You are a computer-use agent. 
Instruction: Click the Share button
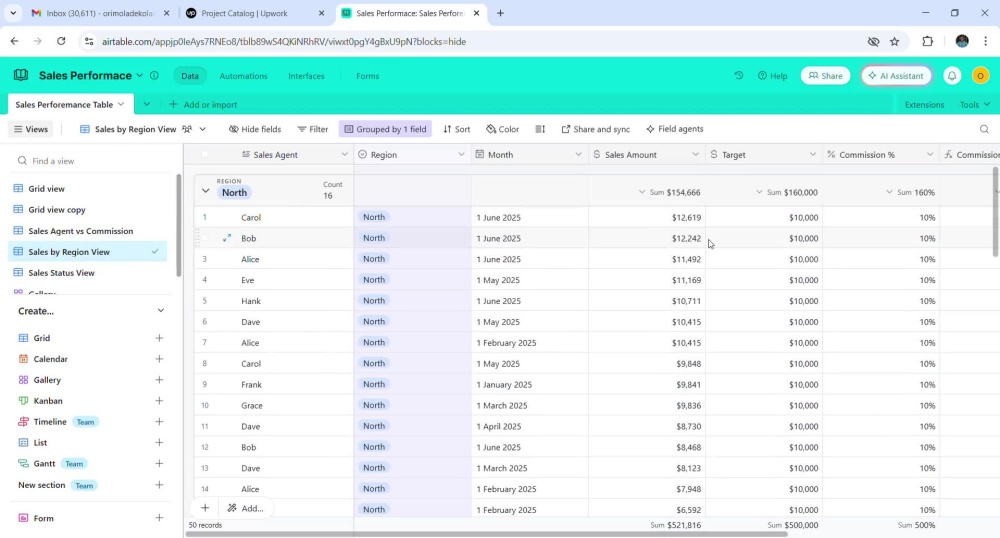pos(825,76)
